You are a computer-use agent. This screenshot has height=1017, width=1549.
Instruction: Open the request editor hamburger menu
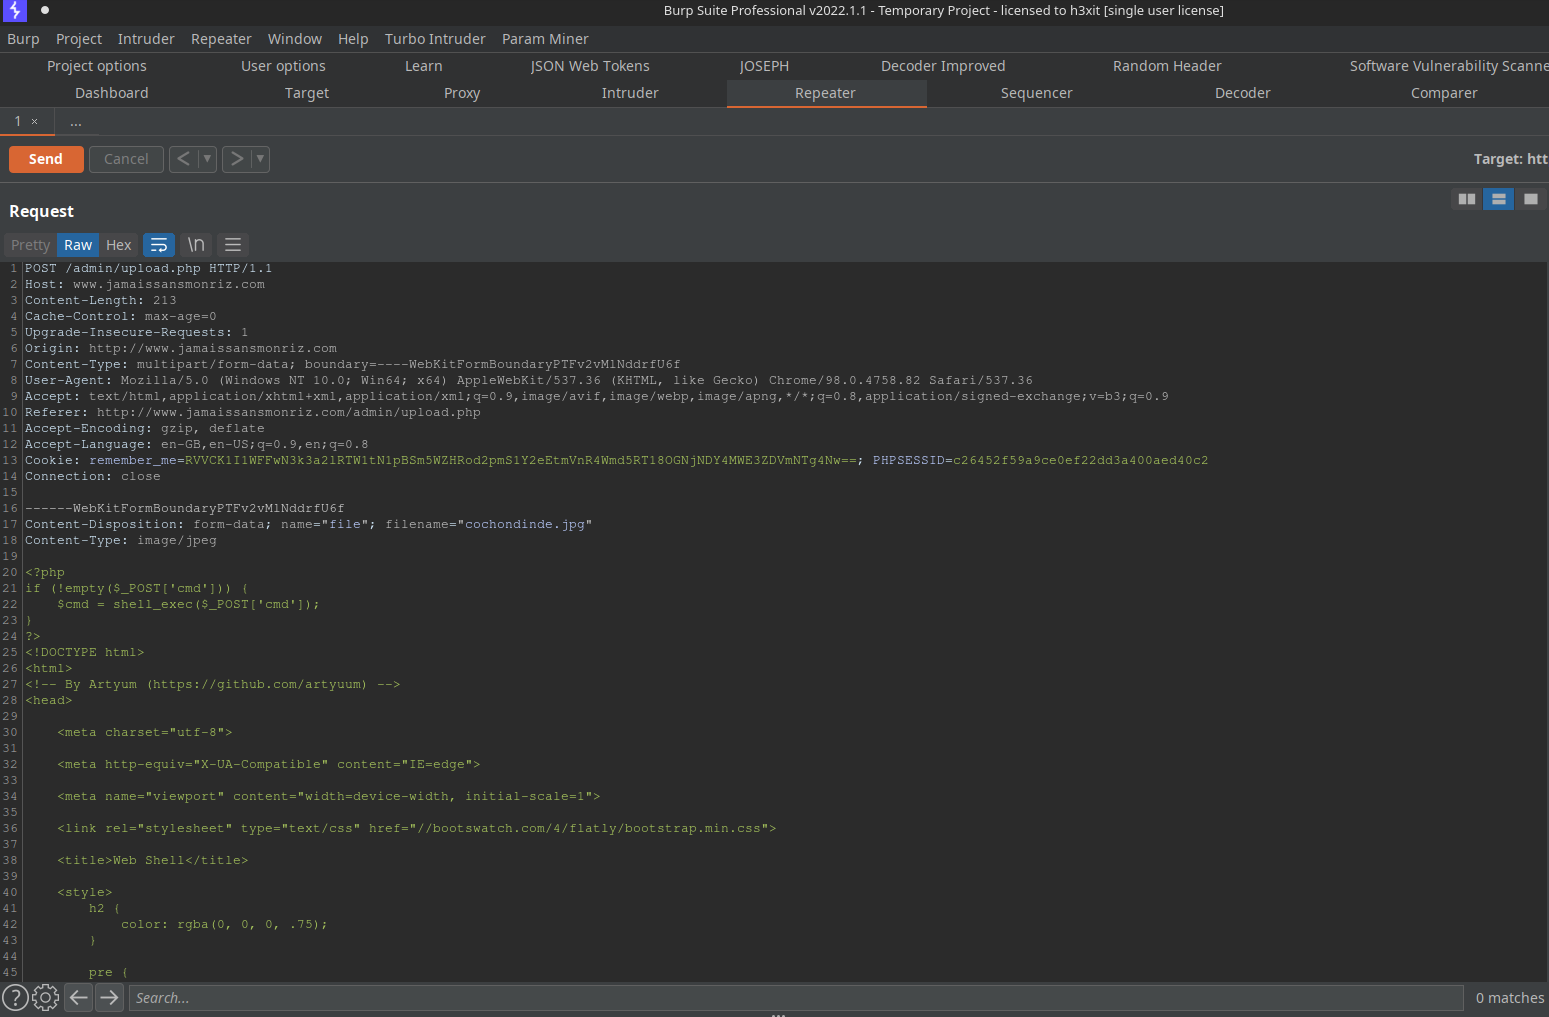(x=233, y=245)
